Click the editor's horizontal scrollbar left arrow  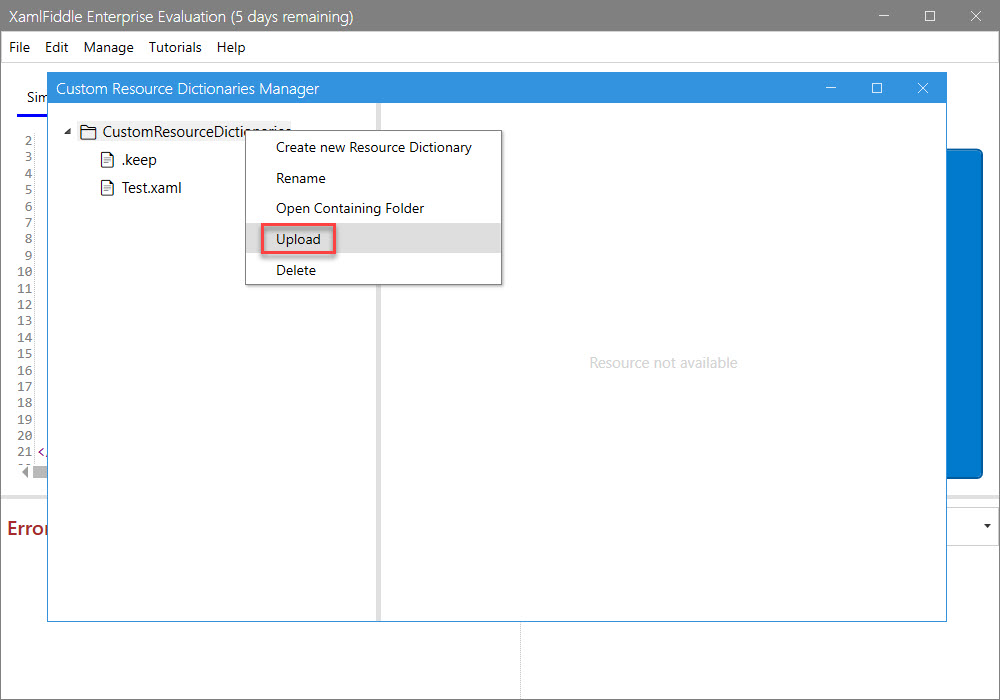[25, 472]
